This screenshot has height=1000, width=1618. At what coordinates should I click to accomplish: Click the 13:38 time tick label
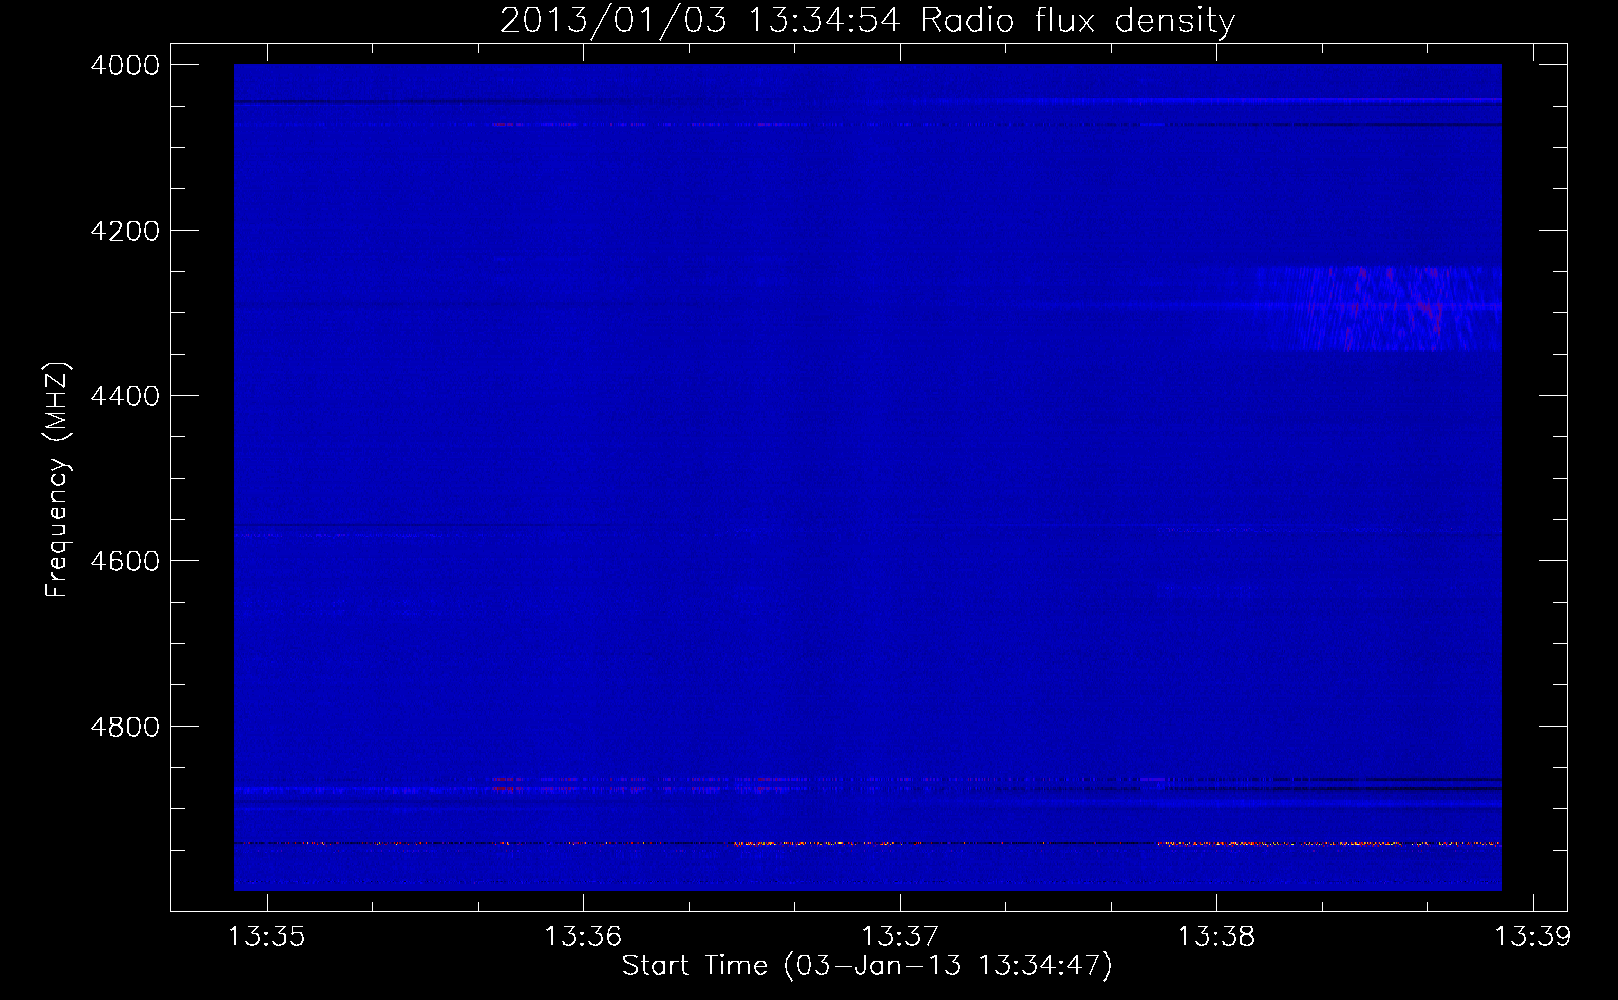[x=1216, y=936]
